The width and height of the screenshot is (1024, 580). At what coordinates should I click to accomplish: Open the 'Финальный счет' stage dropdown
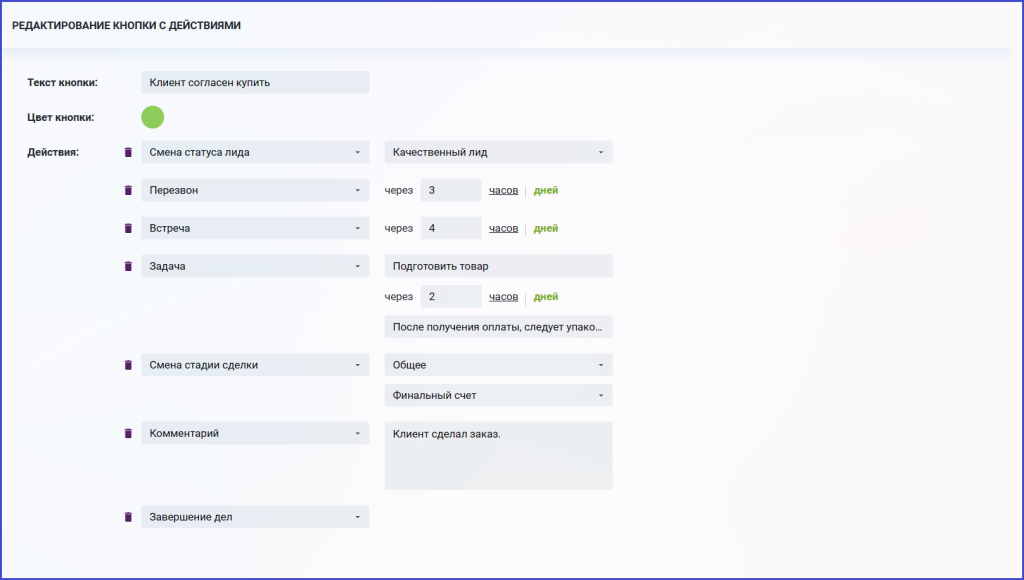pyautogui.click(x=498, y=395)
